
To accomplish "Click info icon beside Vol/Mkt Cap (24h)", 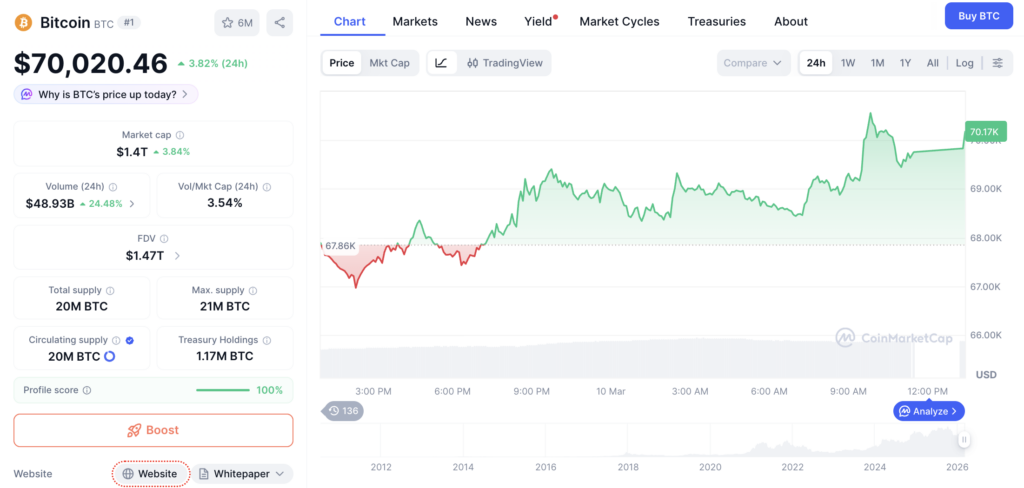I will (x=266, y=187).
